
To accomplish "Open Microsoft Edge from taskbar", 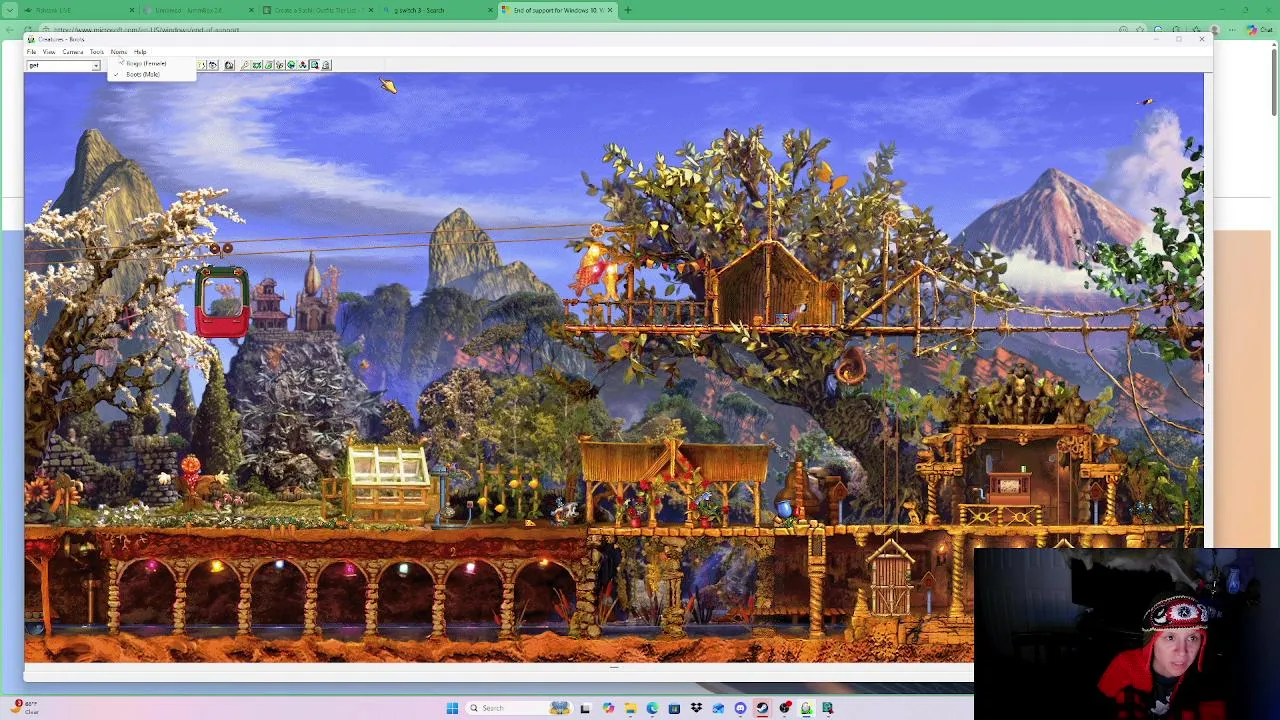I will click(652, 708).
